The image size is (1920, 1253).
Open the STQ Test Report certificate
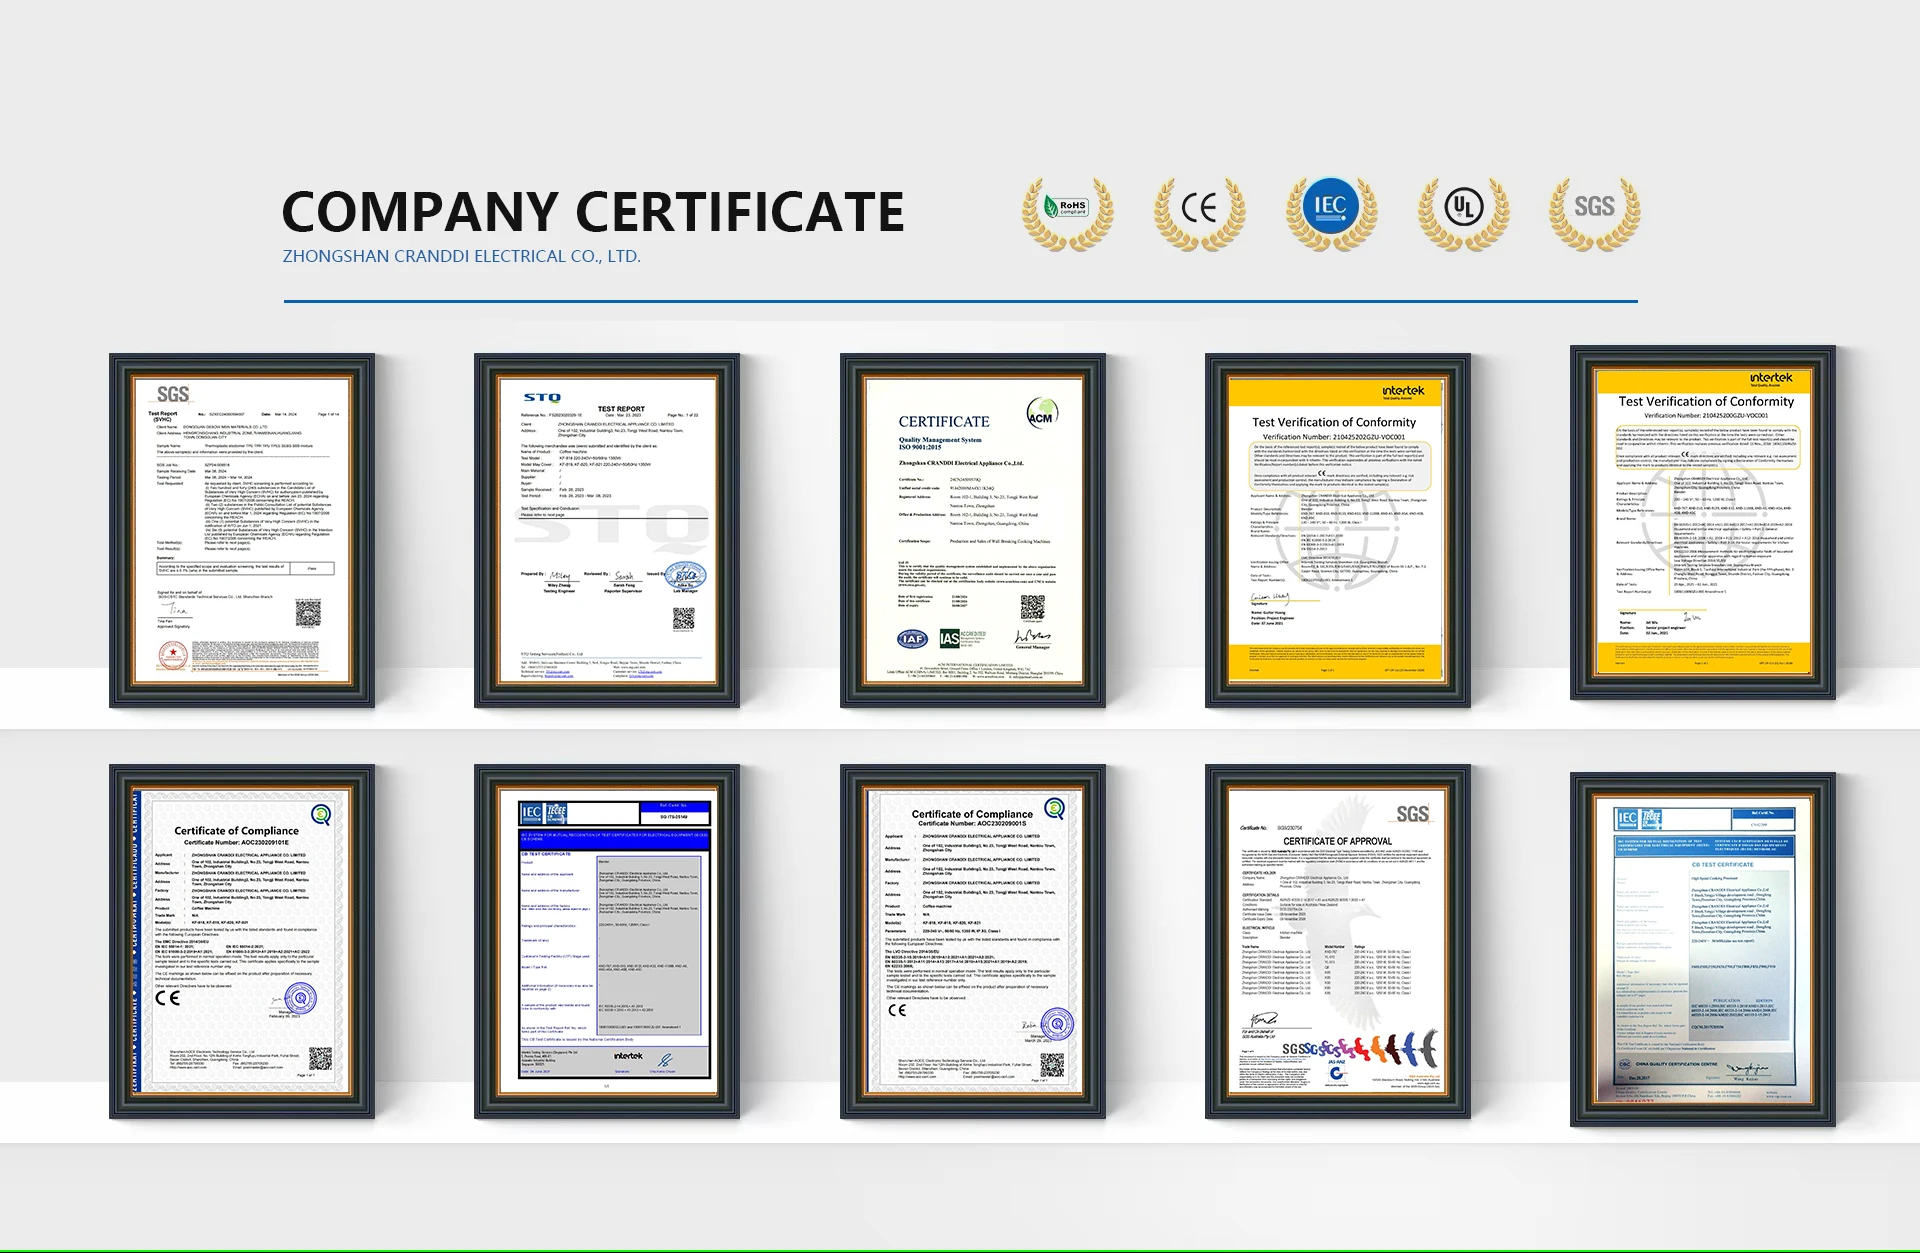(x=607, y=530)
